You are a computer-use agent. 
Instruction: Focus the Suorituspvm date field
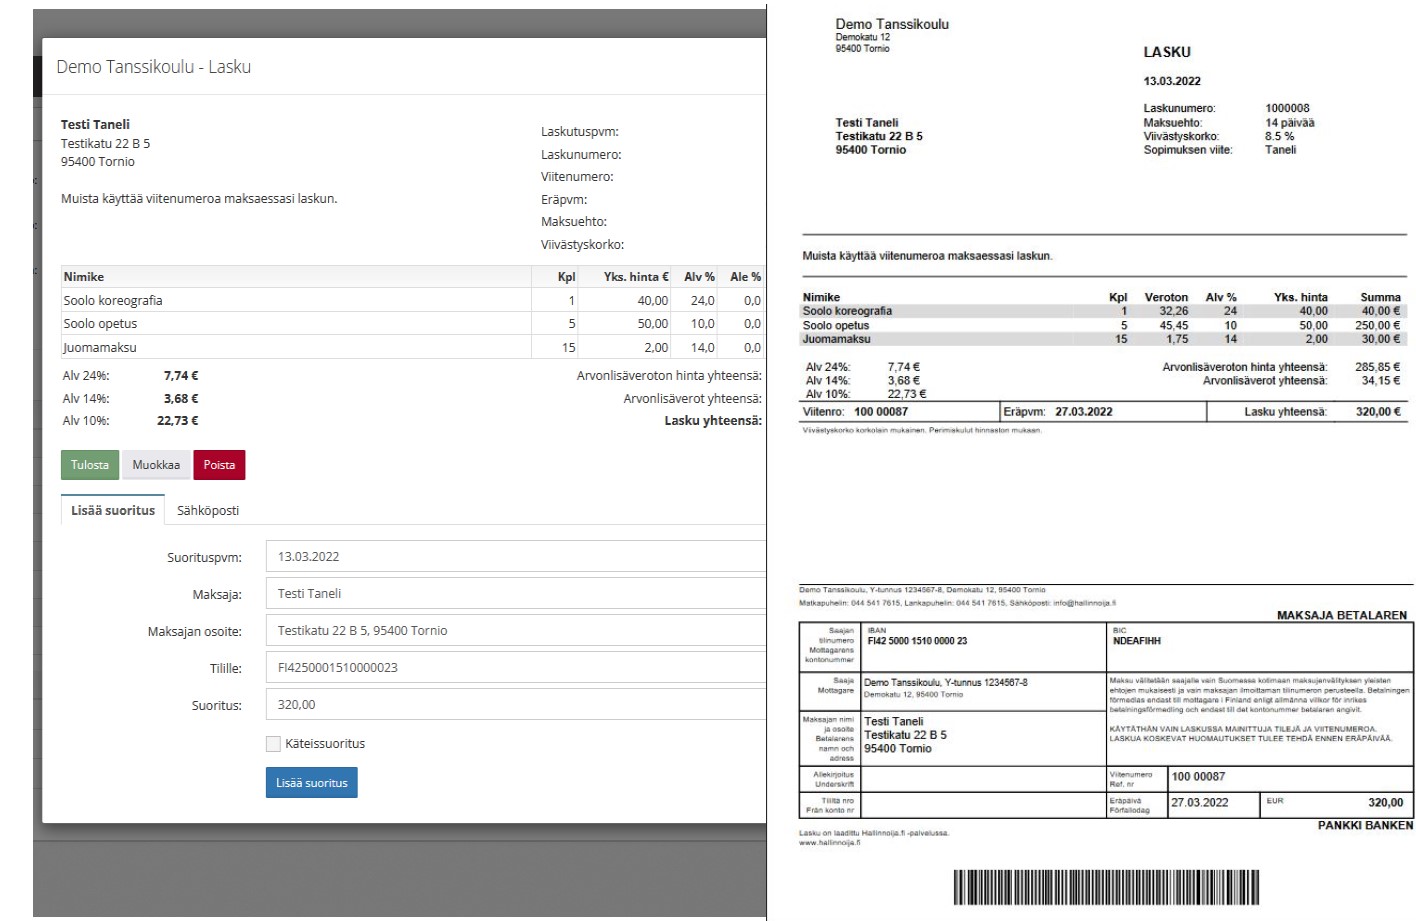click(x=515, y=557)
